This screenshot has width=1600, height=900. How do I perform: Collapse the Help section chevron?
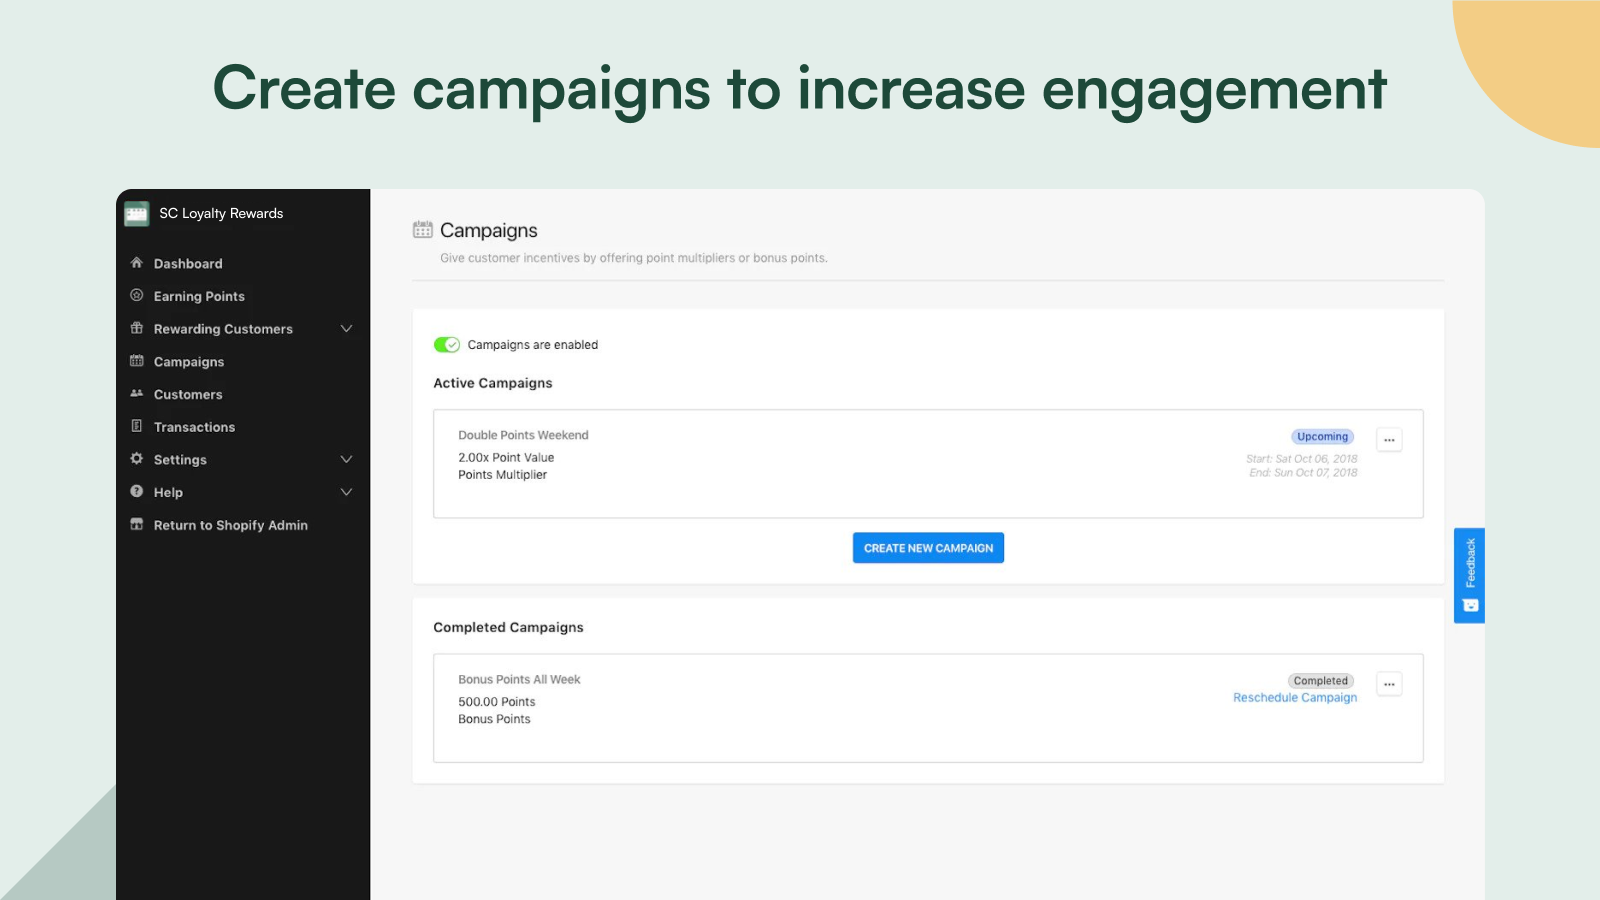tap(347, 492)
